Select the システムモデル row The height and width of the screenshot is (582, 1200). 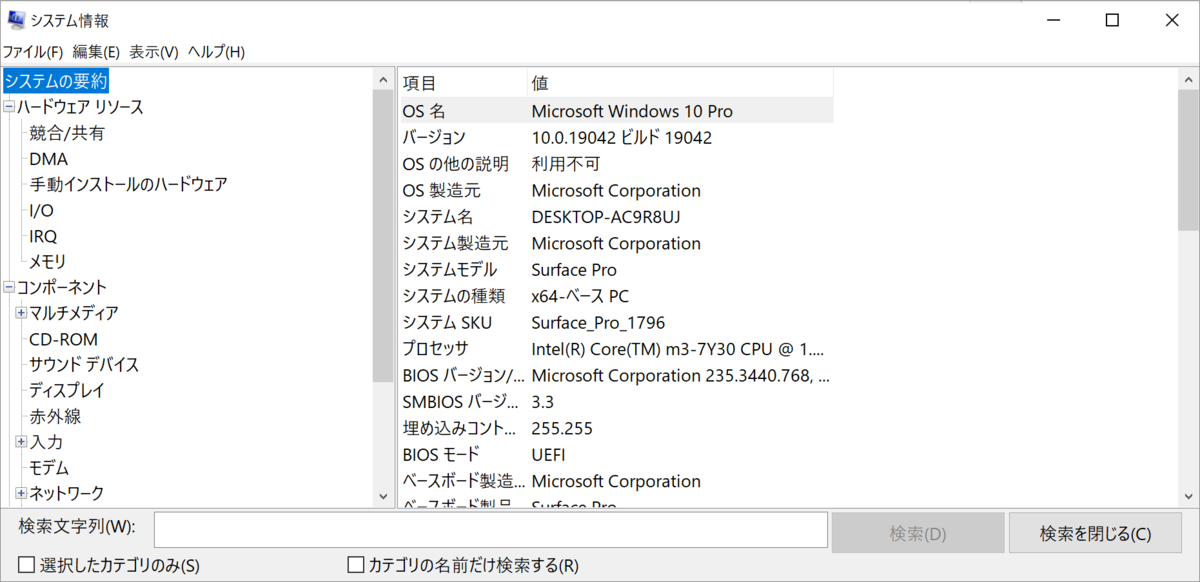[615, 269]
